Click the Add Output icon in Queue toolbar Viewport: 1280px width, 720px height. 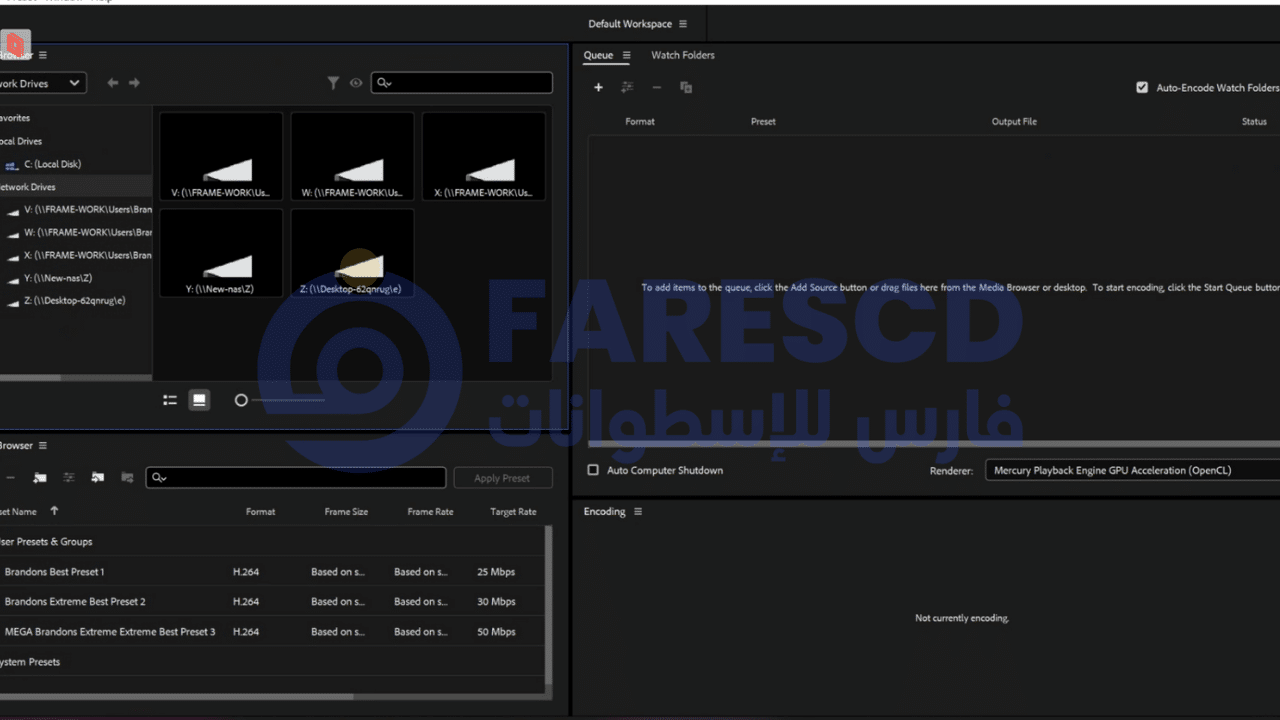coord(627,88)
